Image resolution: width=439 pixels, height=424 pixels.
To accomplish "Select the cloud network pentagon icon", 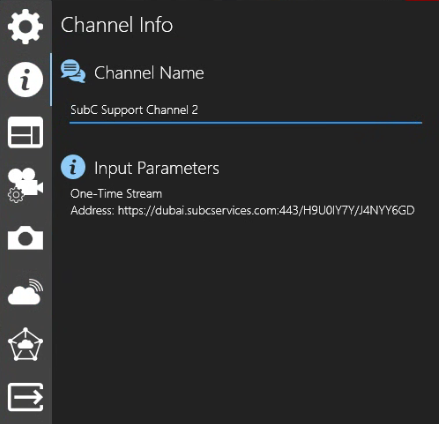I will click(25, 344).
